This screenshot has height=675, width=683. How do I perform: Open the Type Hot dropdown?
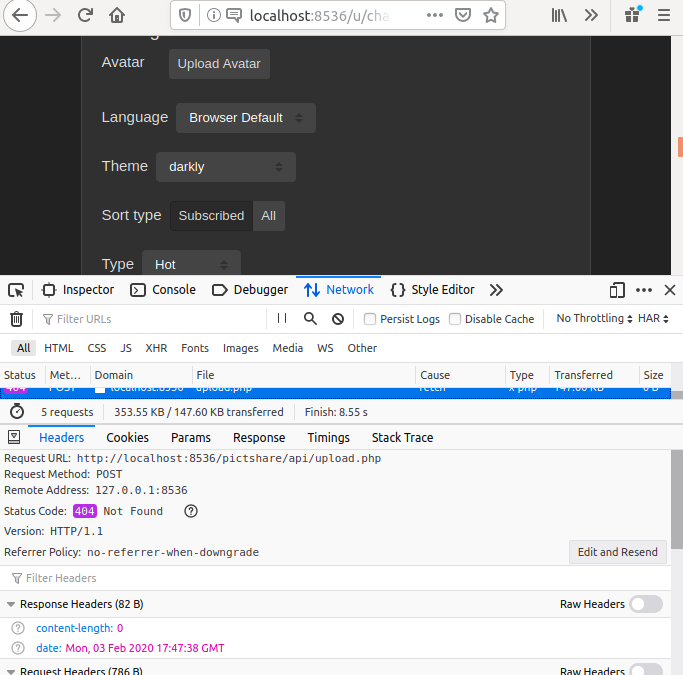191,264
